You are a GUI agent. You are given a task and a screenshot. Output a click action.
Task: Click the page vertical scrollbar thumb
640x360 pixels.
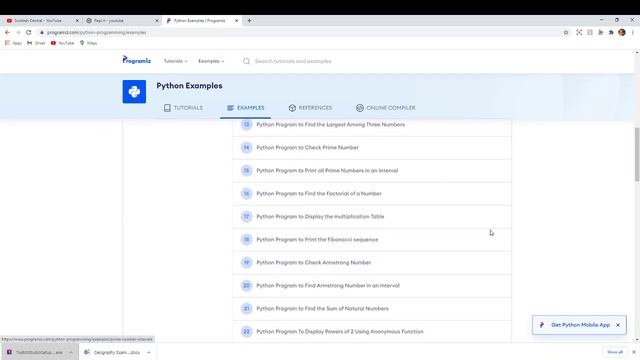[x=637, y=154]
